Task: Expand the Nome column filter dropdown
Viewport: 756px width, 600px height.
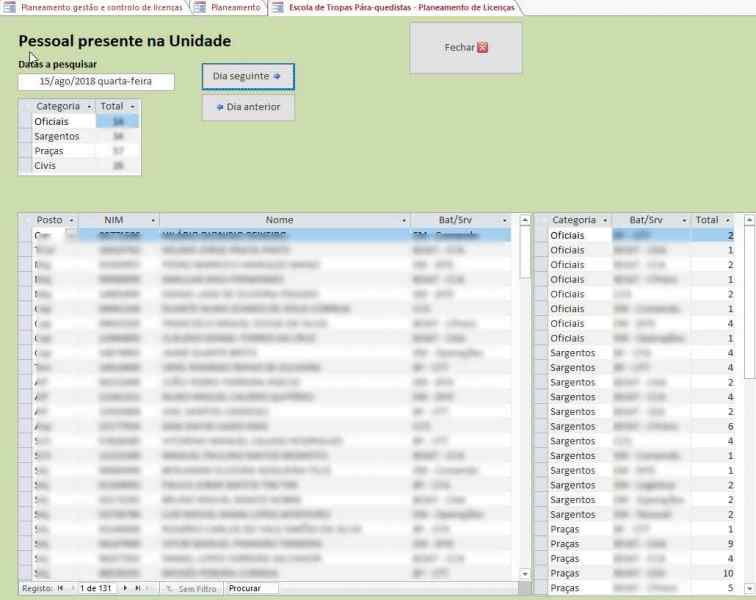Action: point(403,220)
